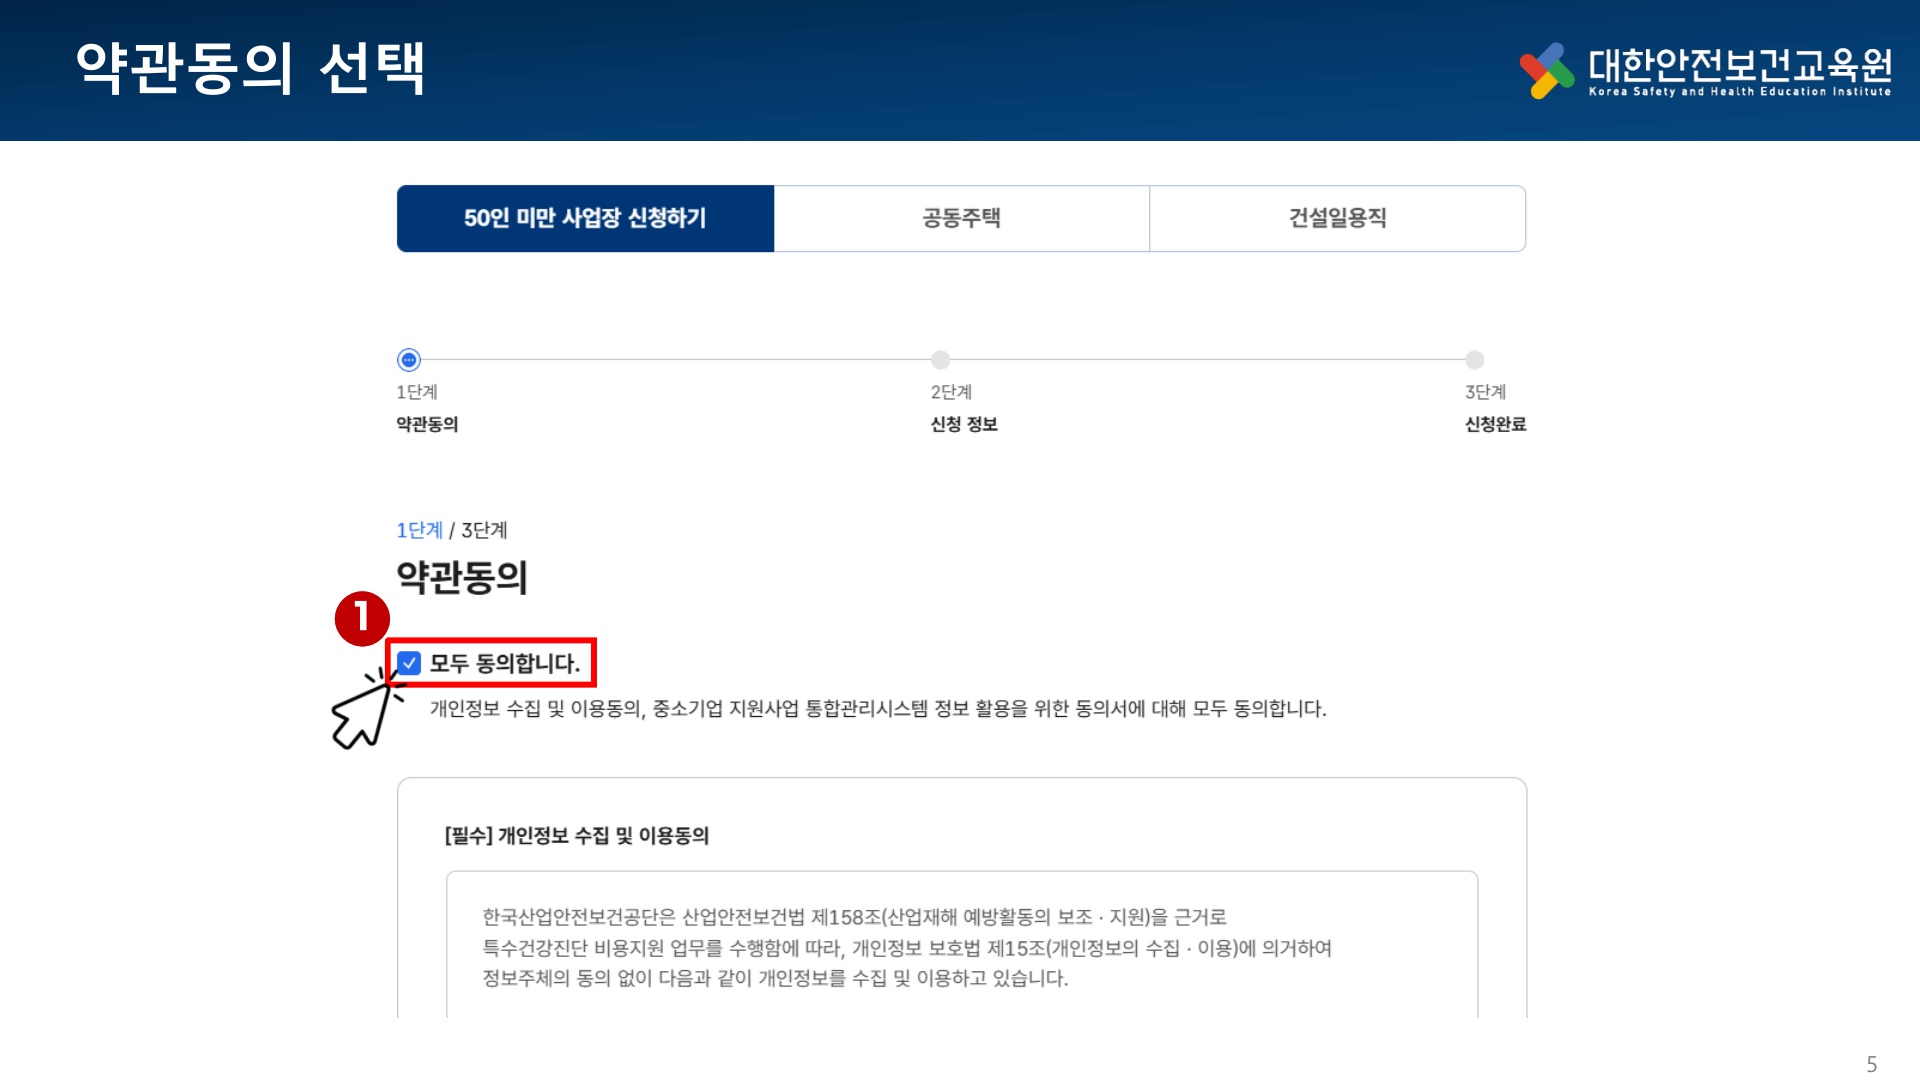Click the 개인정보 수집 및 이용동의 heading
Viewport: 1920px width, 1080px height.
(577, 836)
